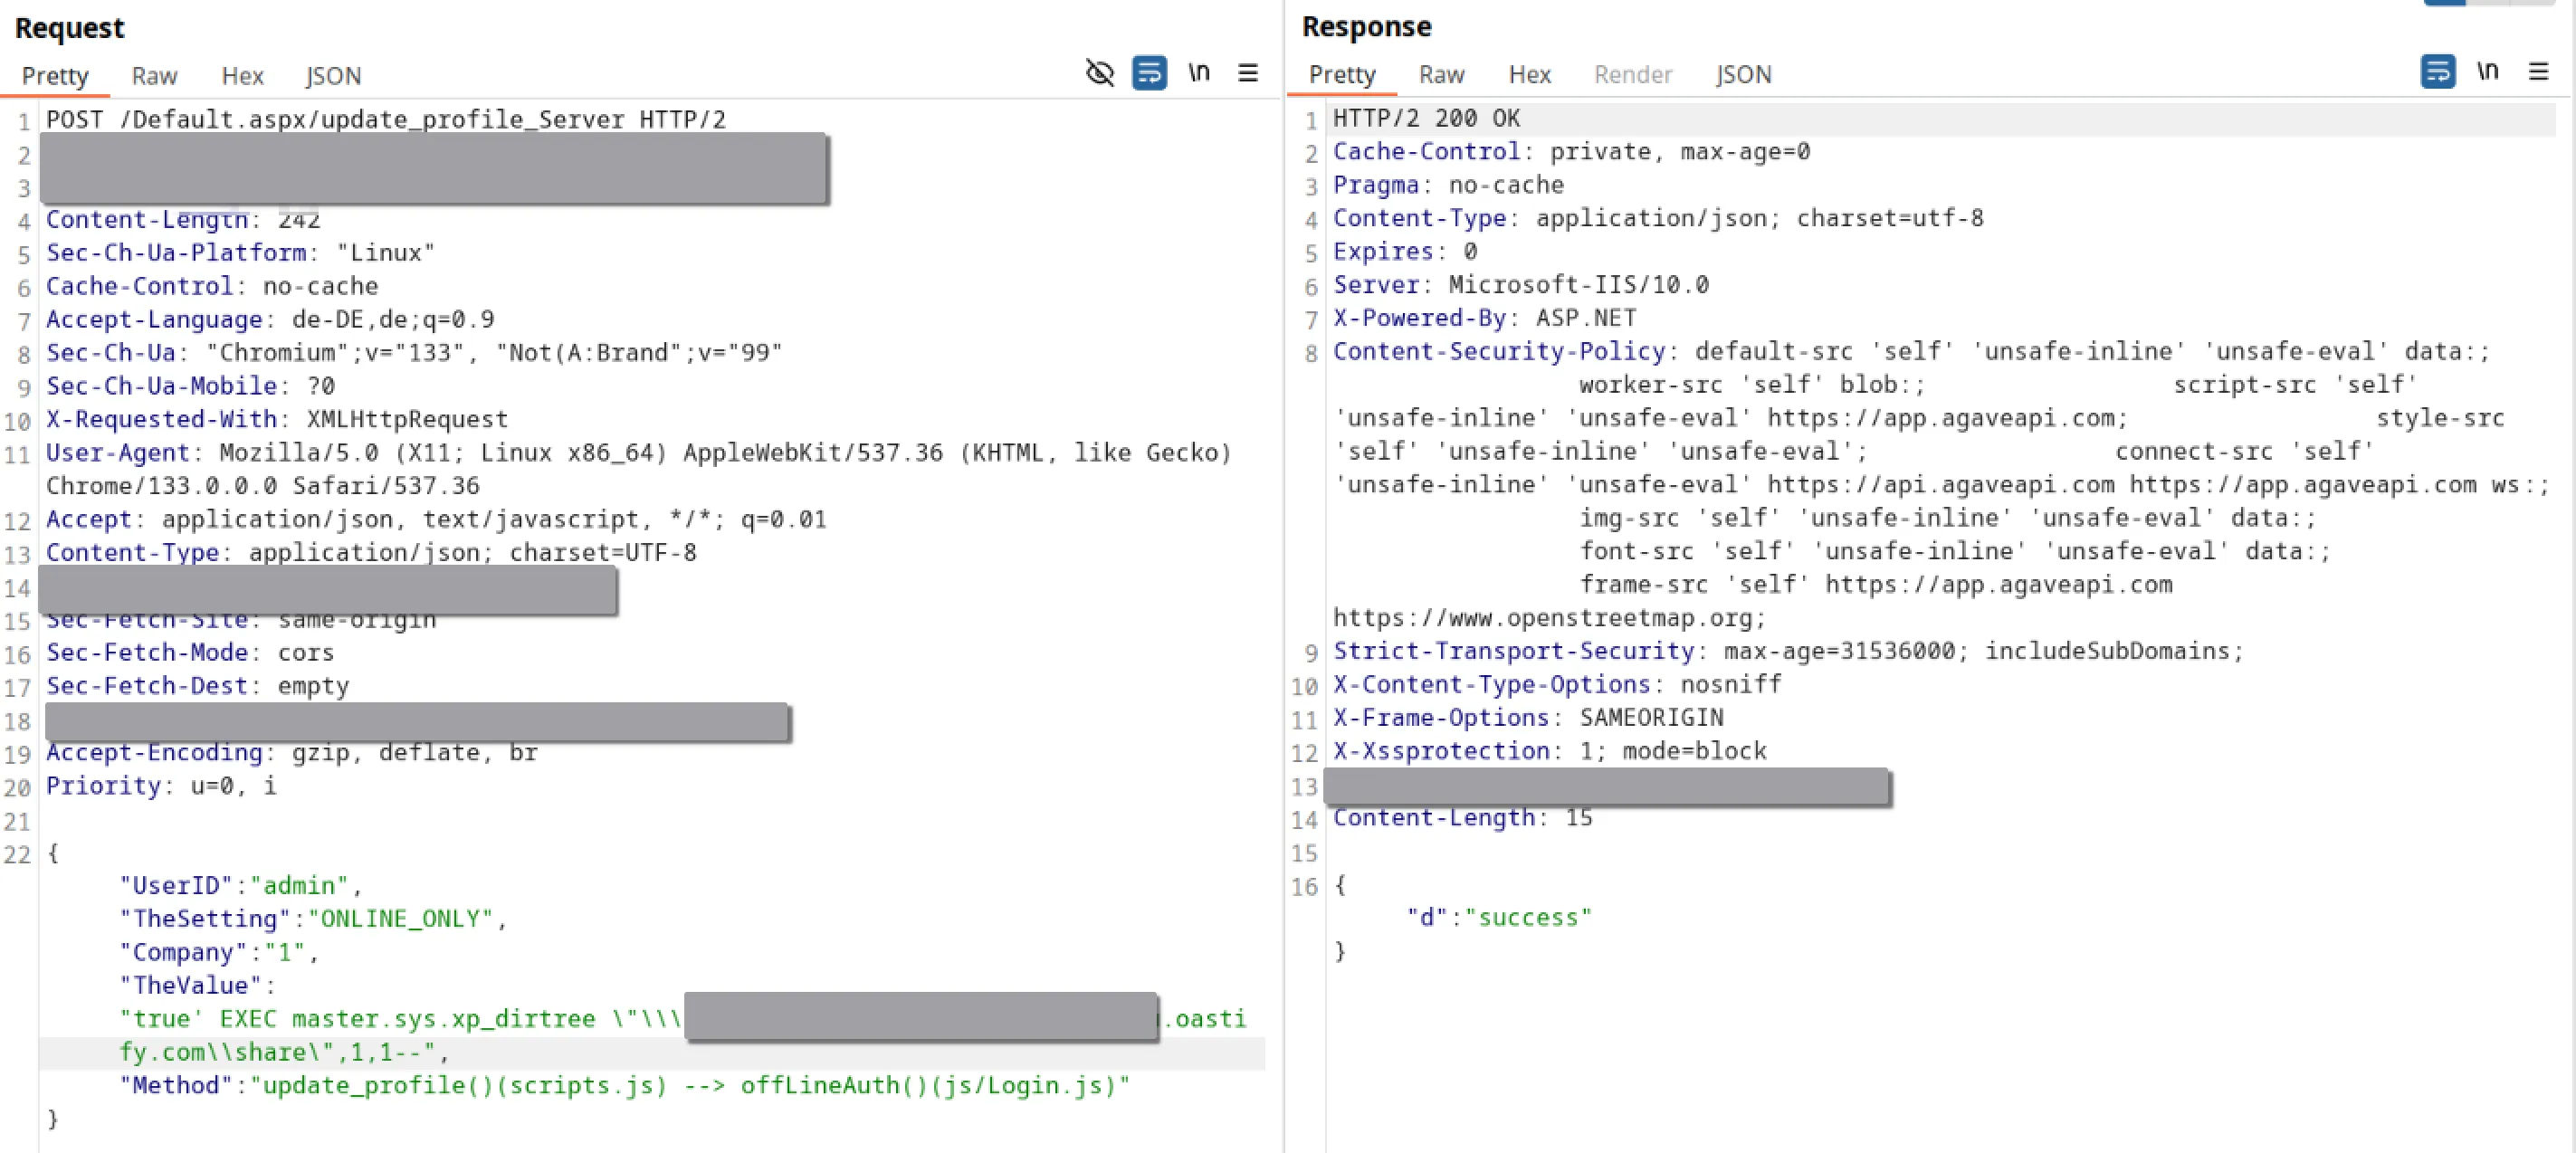Open Response panel hamburger options menu
Image resolution: width=2576 pixels, height=1153 pixels.
tap(2537, 71)
